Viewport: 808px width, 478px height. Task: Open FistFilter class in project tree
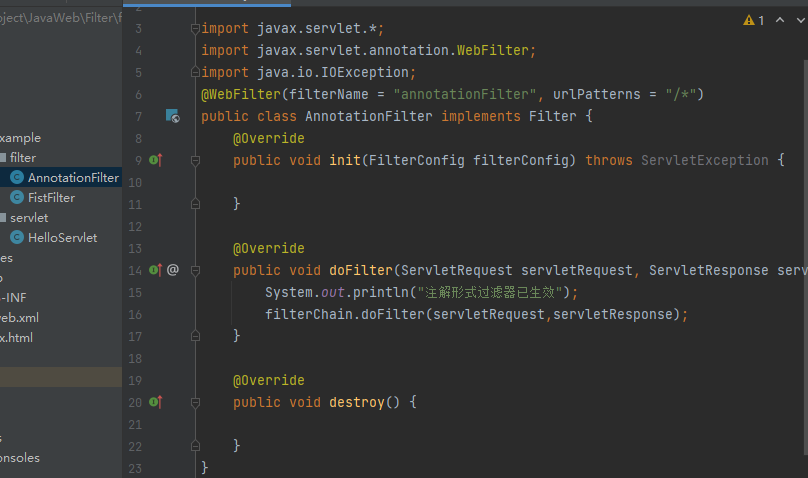click(51, 198)
